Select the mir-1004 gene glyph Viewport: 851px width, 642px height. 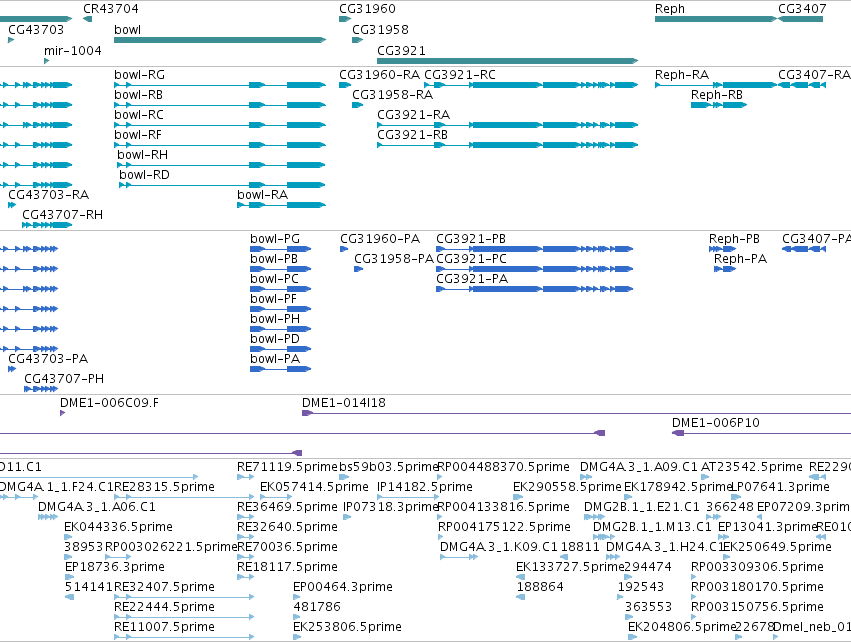pyautogui.click(x=47, y=61)
